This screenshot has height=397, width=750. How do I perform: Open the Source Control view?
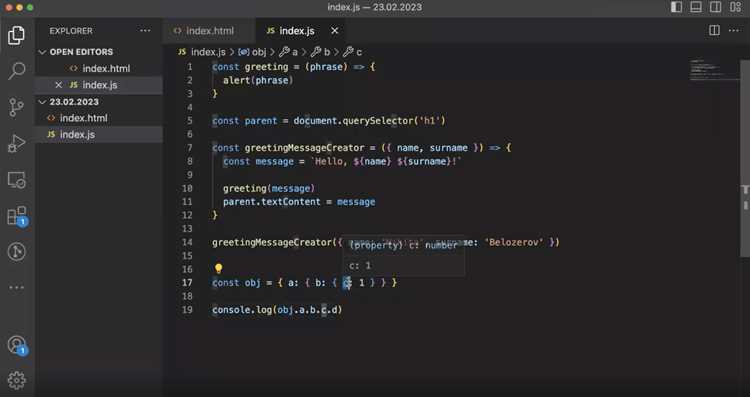(x=16, y=107)
